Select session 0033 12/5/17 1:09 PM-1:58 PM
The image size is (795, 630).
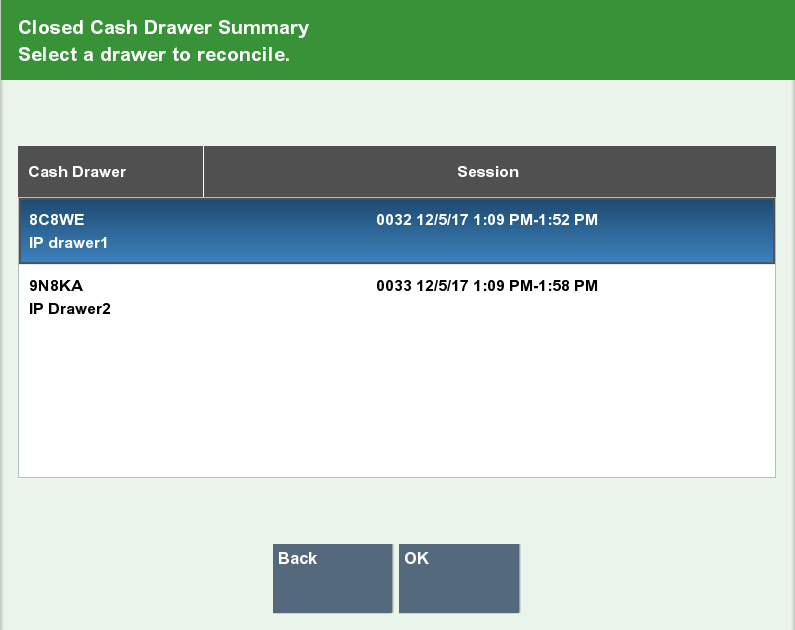487,286
